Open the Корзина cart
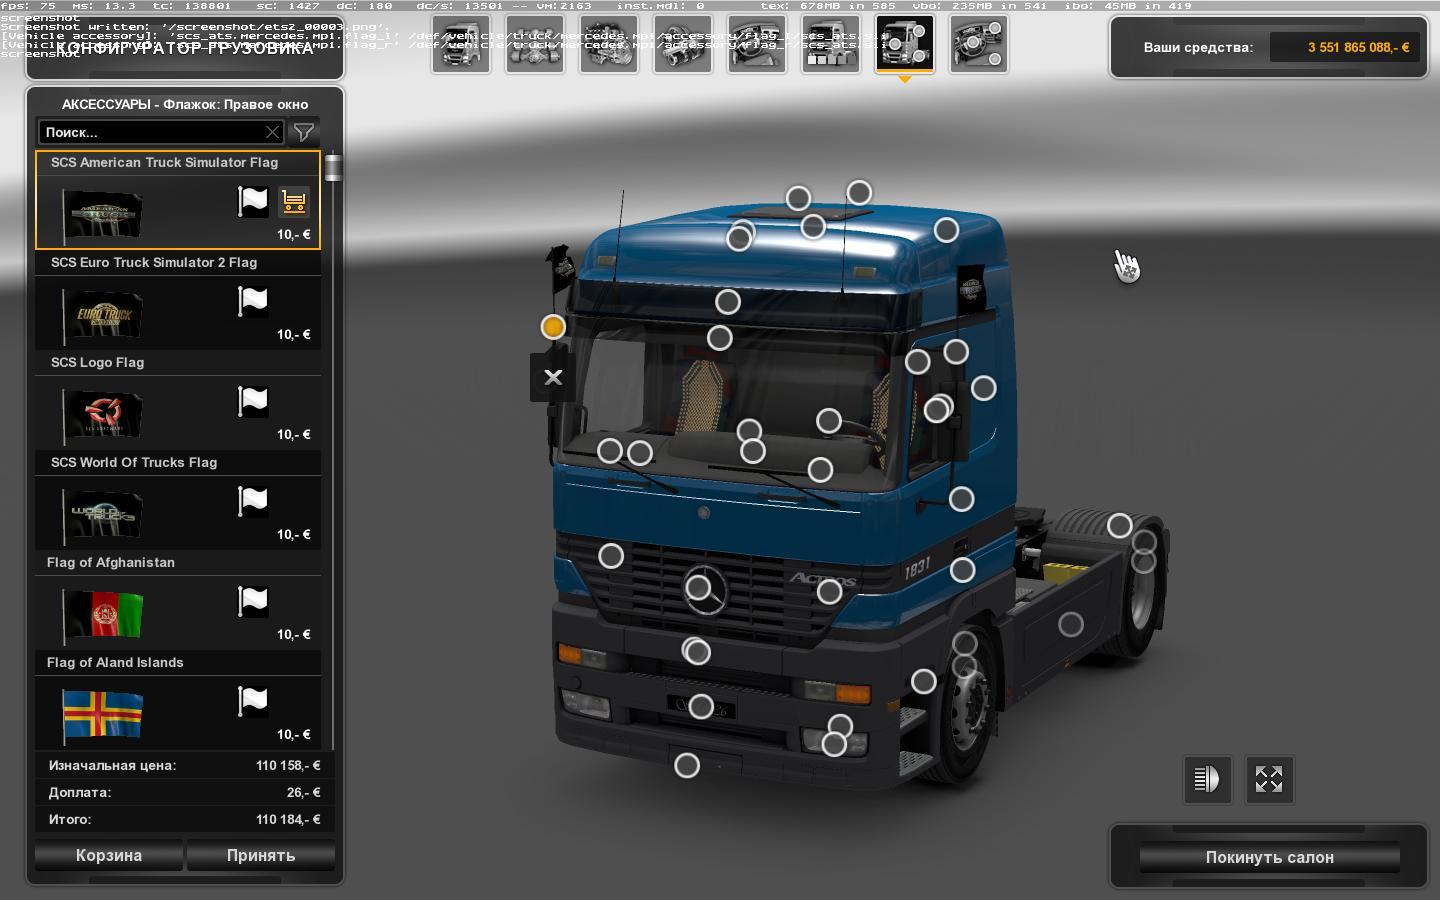 [x=109, y=855]
